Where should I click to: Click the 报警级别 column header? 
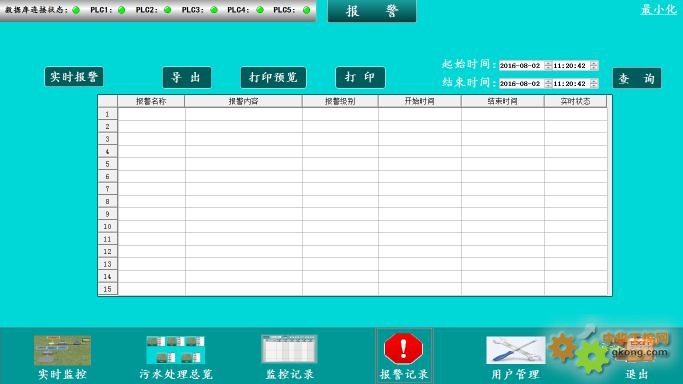(x=340, y=101)
